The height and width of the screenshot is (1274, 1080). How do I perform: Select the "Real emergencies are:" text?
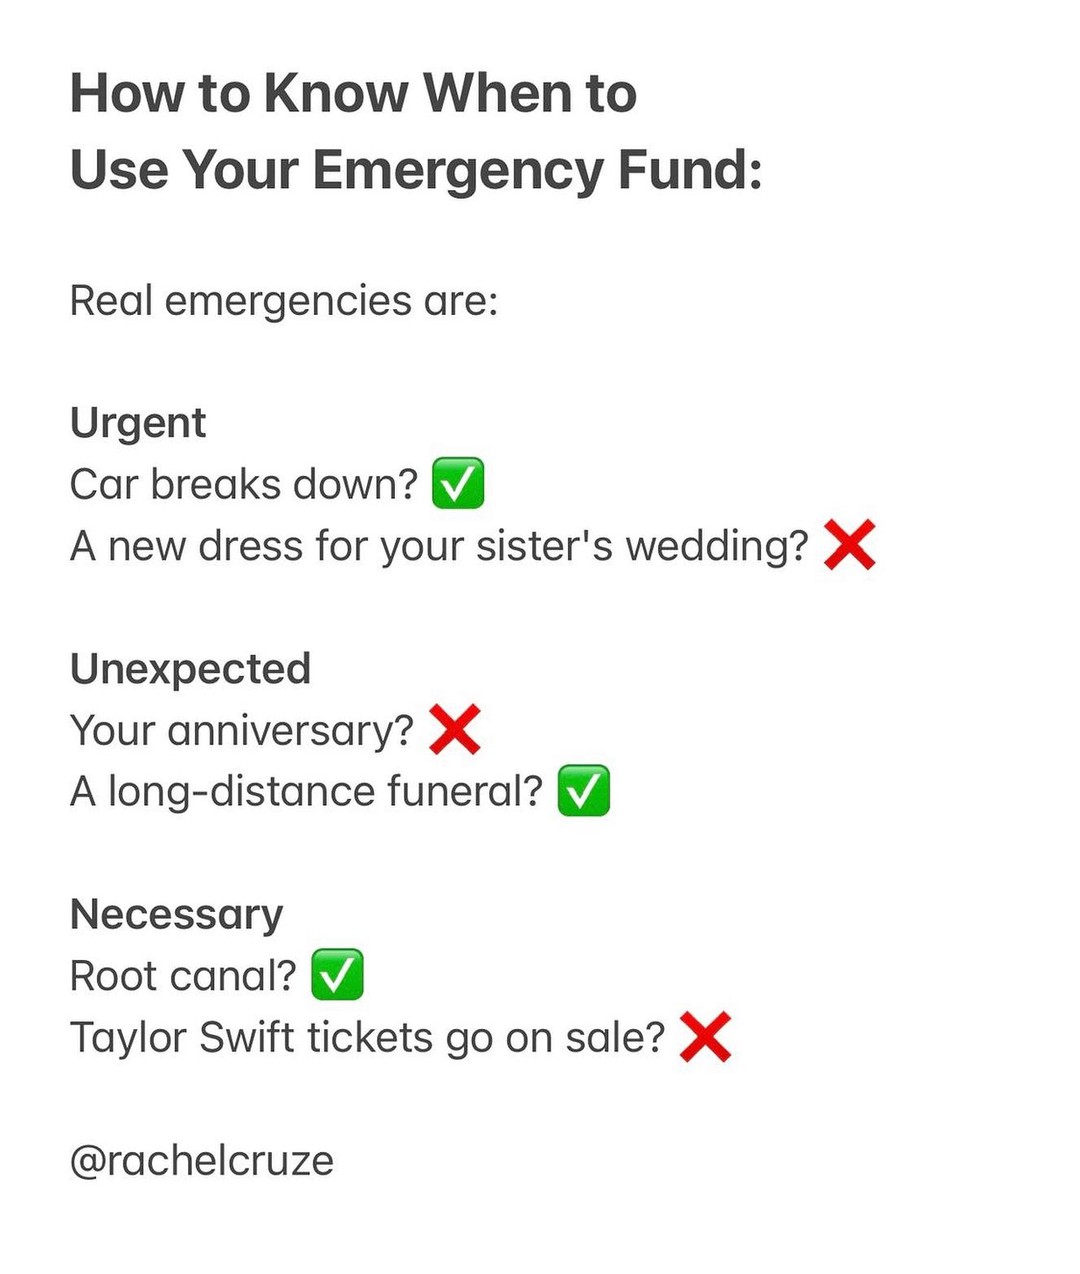tap(284, 301)
